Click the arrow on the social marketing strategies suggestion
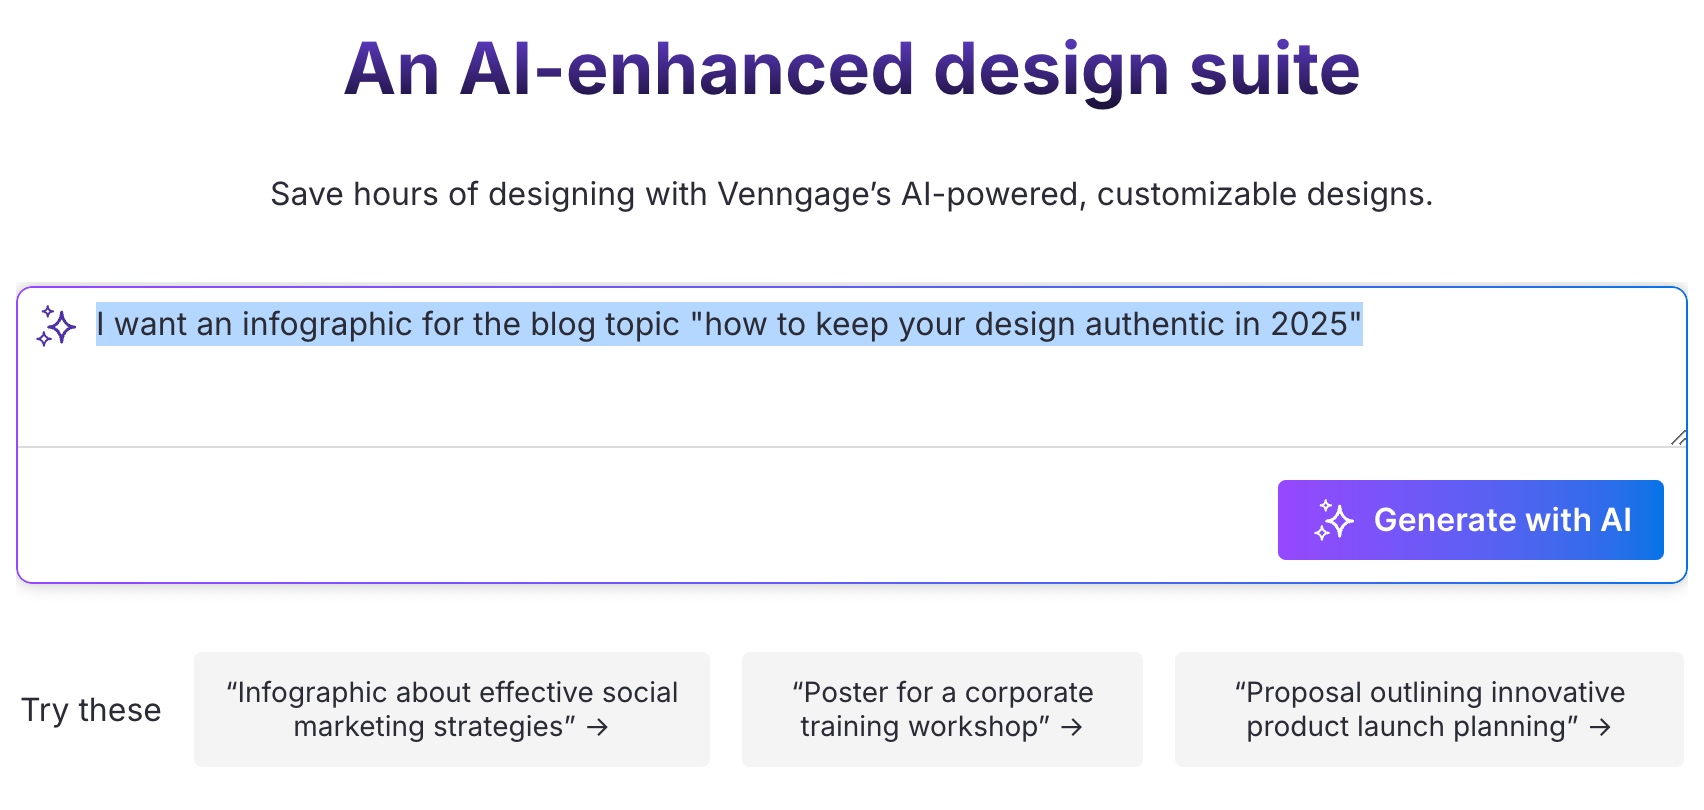This screenshot has height=810, width=1704. pos(598,728)
